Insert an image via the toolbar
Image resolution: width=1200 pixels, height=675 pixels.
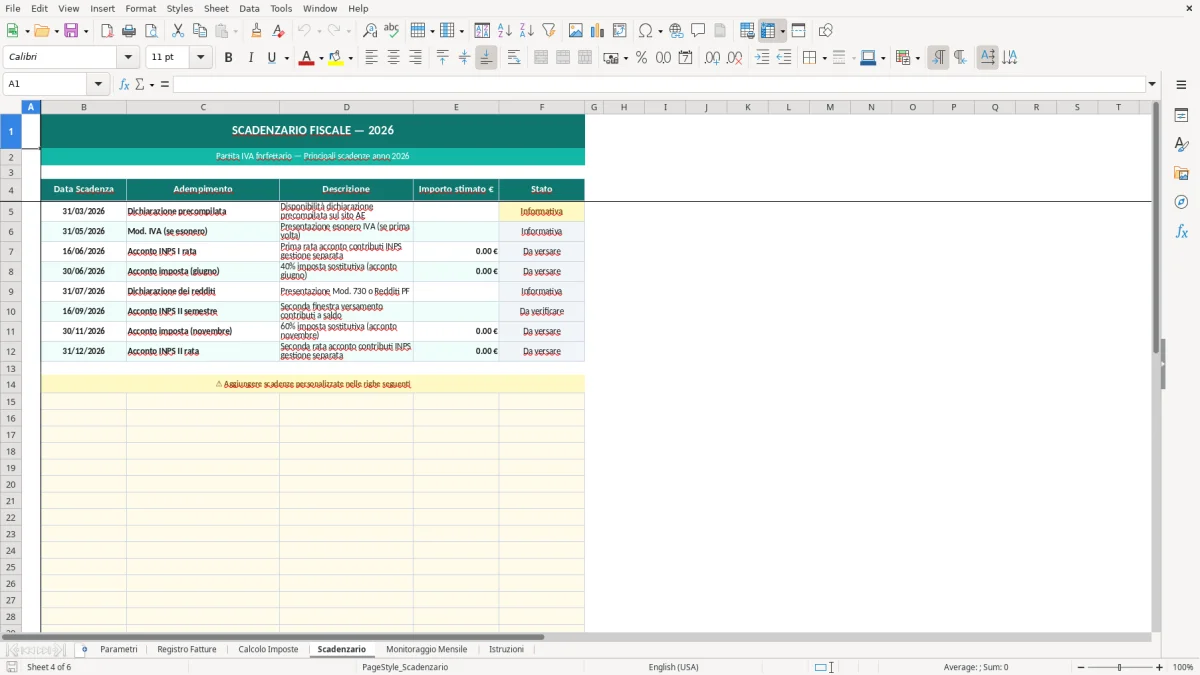(x=576, y=31)
